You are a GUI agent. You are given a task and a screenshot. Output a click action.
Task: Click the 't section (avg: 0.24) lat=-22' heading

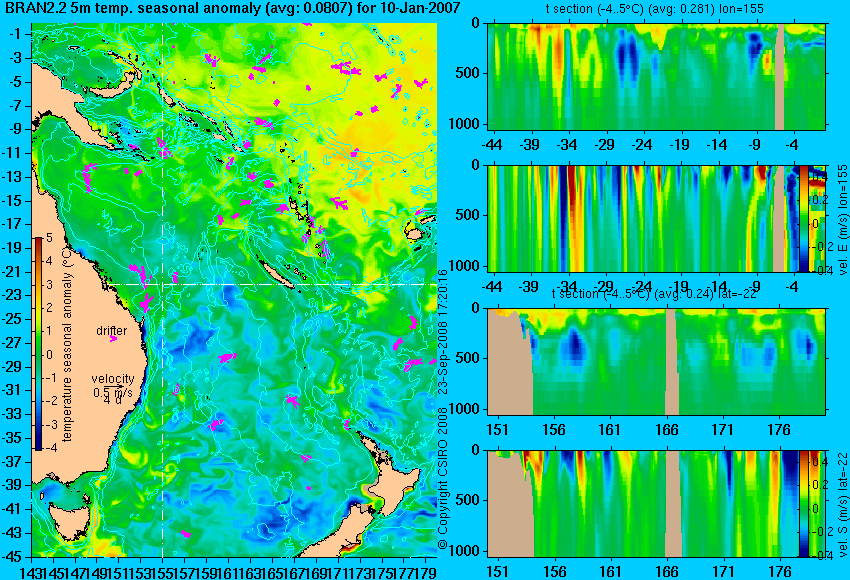(654, 294)
